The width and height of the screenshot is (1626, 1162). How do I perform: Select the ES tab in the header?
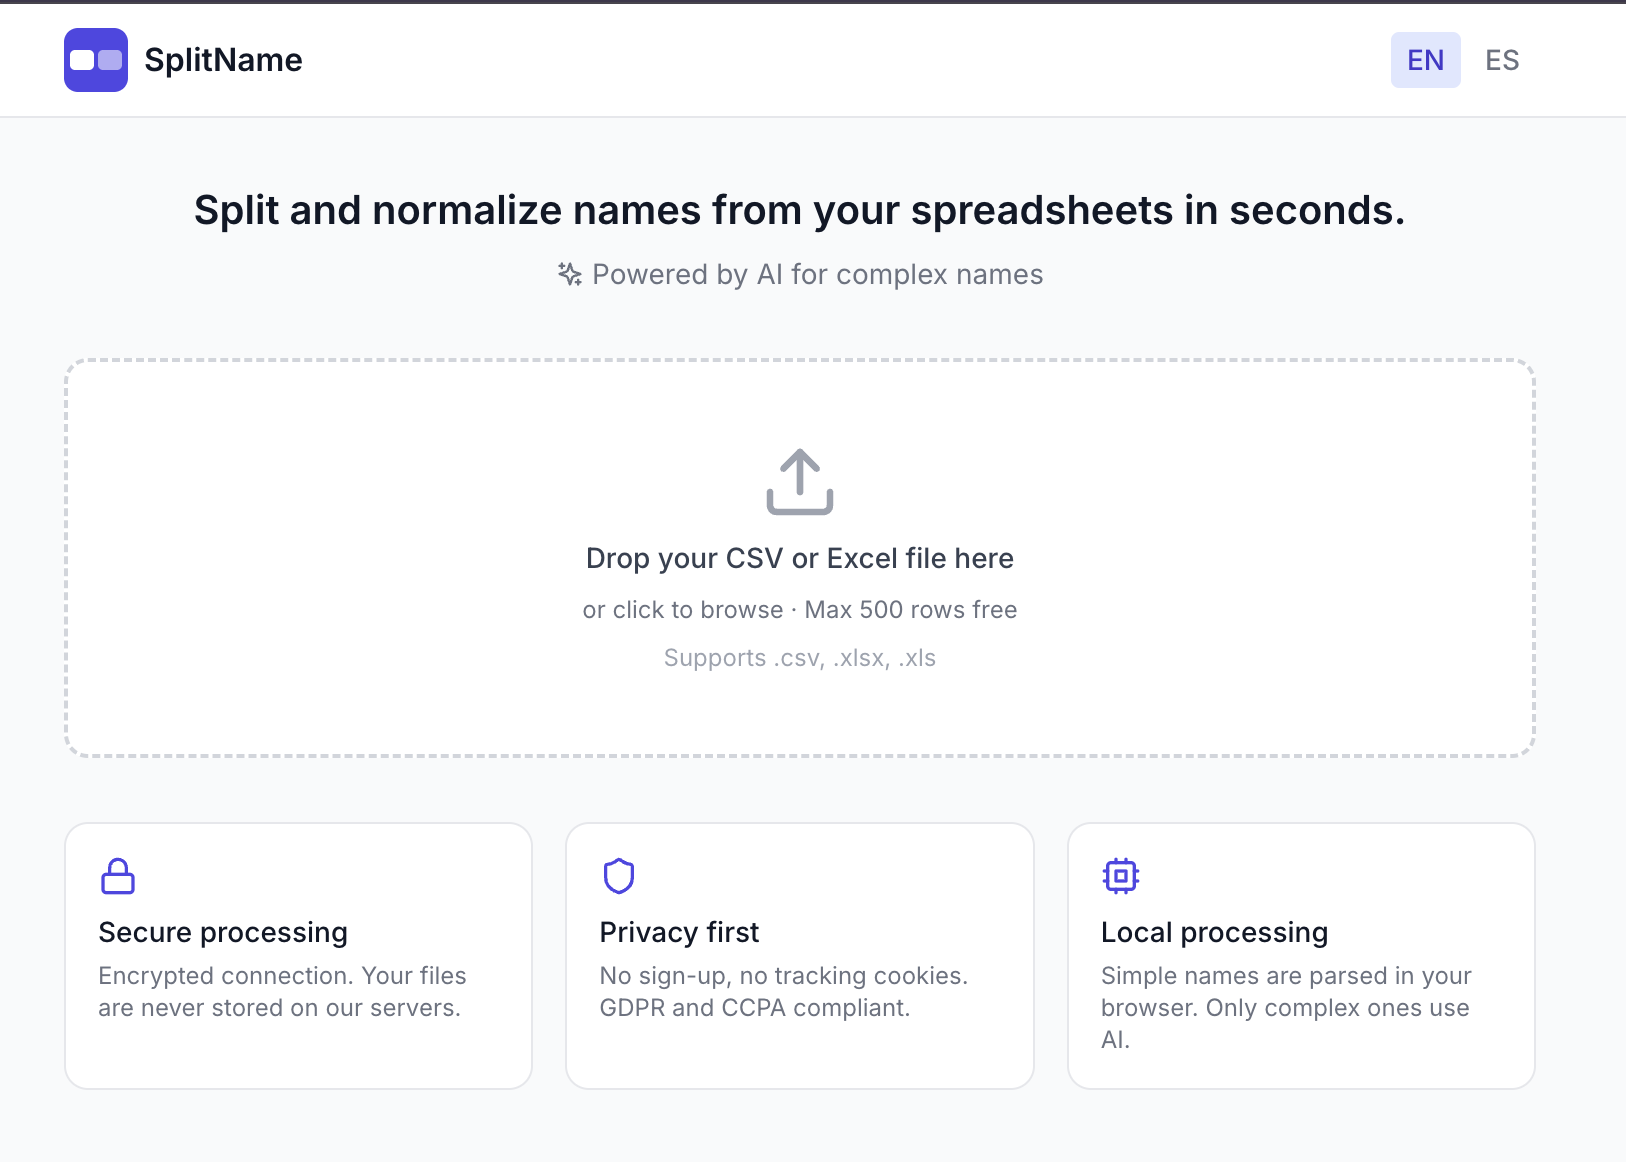[x=1502, y=60]
